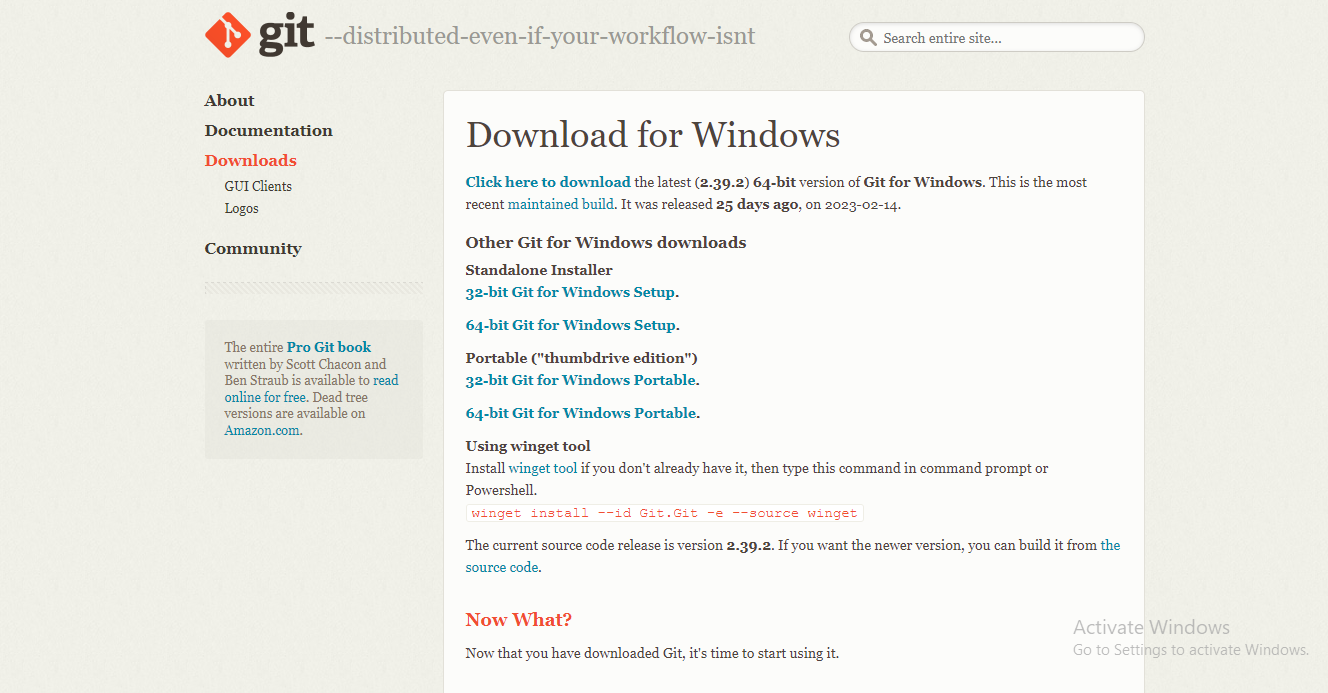Click the Using winget tool label
The width and height of the screenshot is (1328, 693).
(528, 446)
